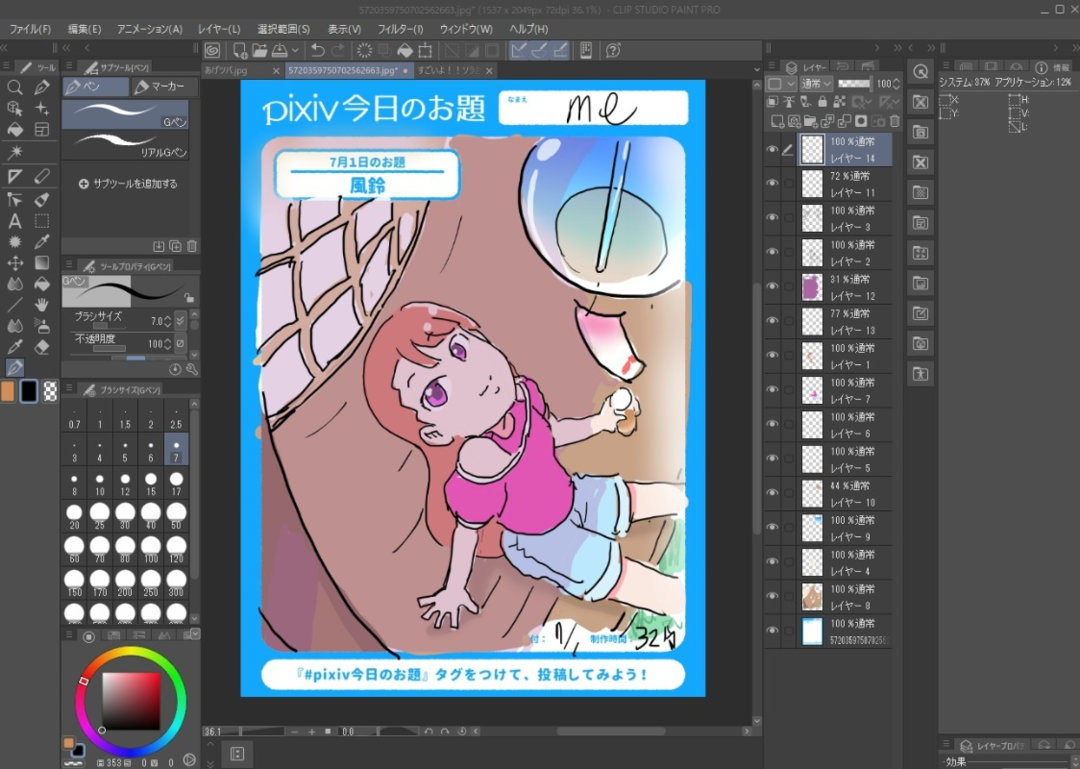The image size is (1080, 769).
Task: Delete layer using trash icon
Action: pyautogui.click(x=895, y=121)
